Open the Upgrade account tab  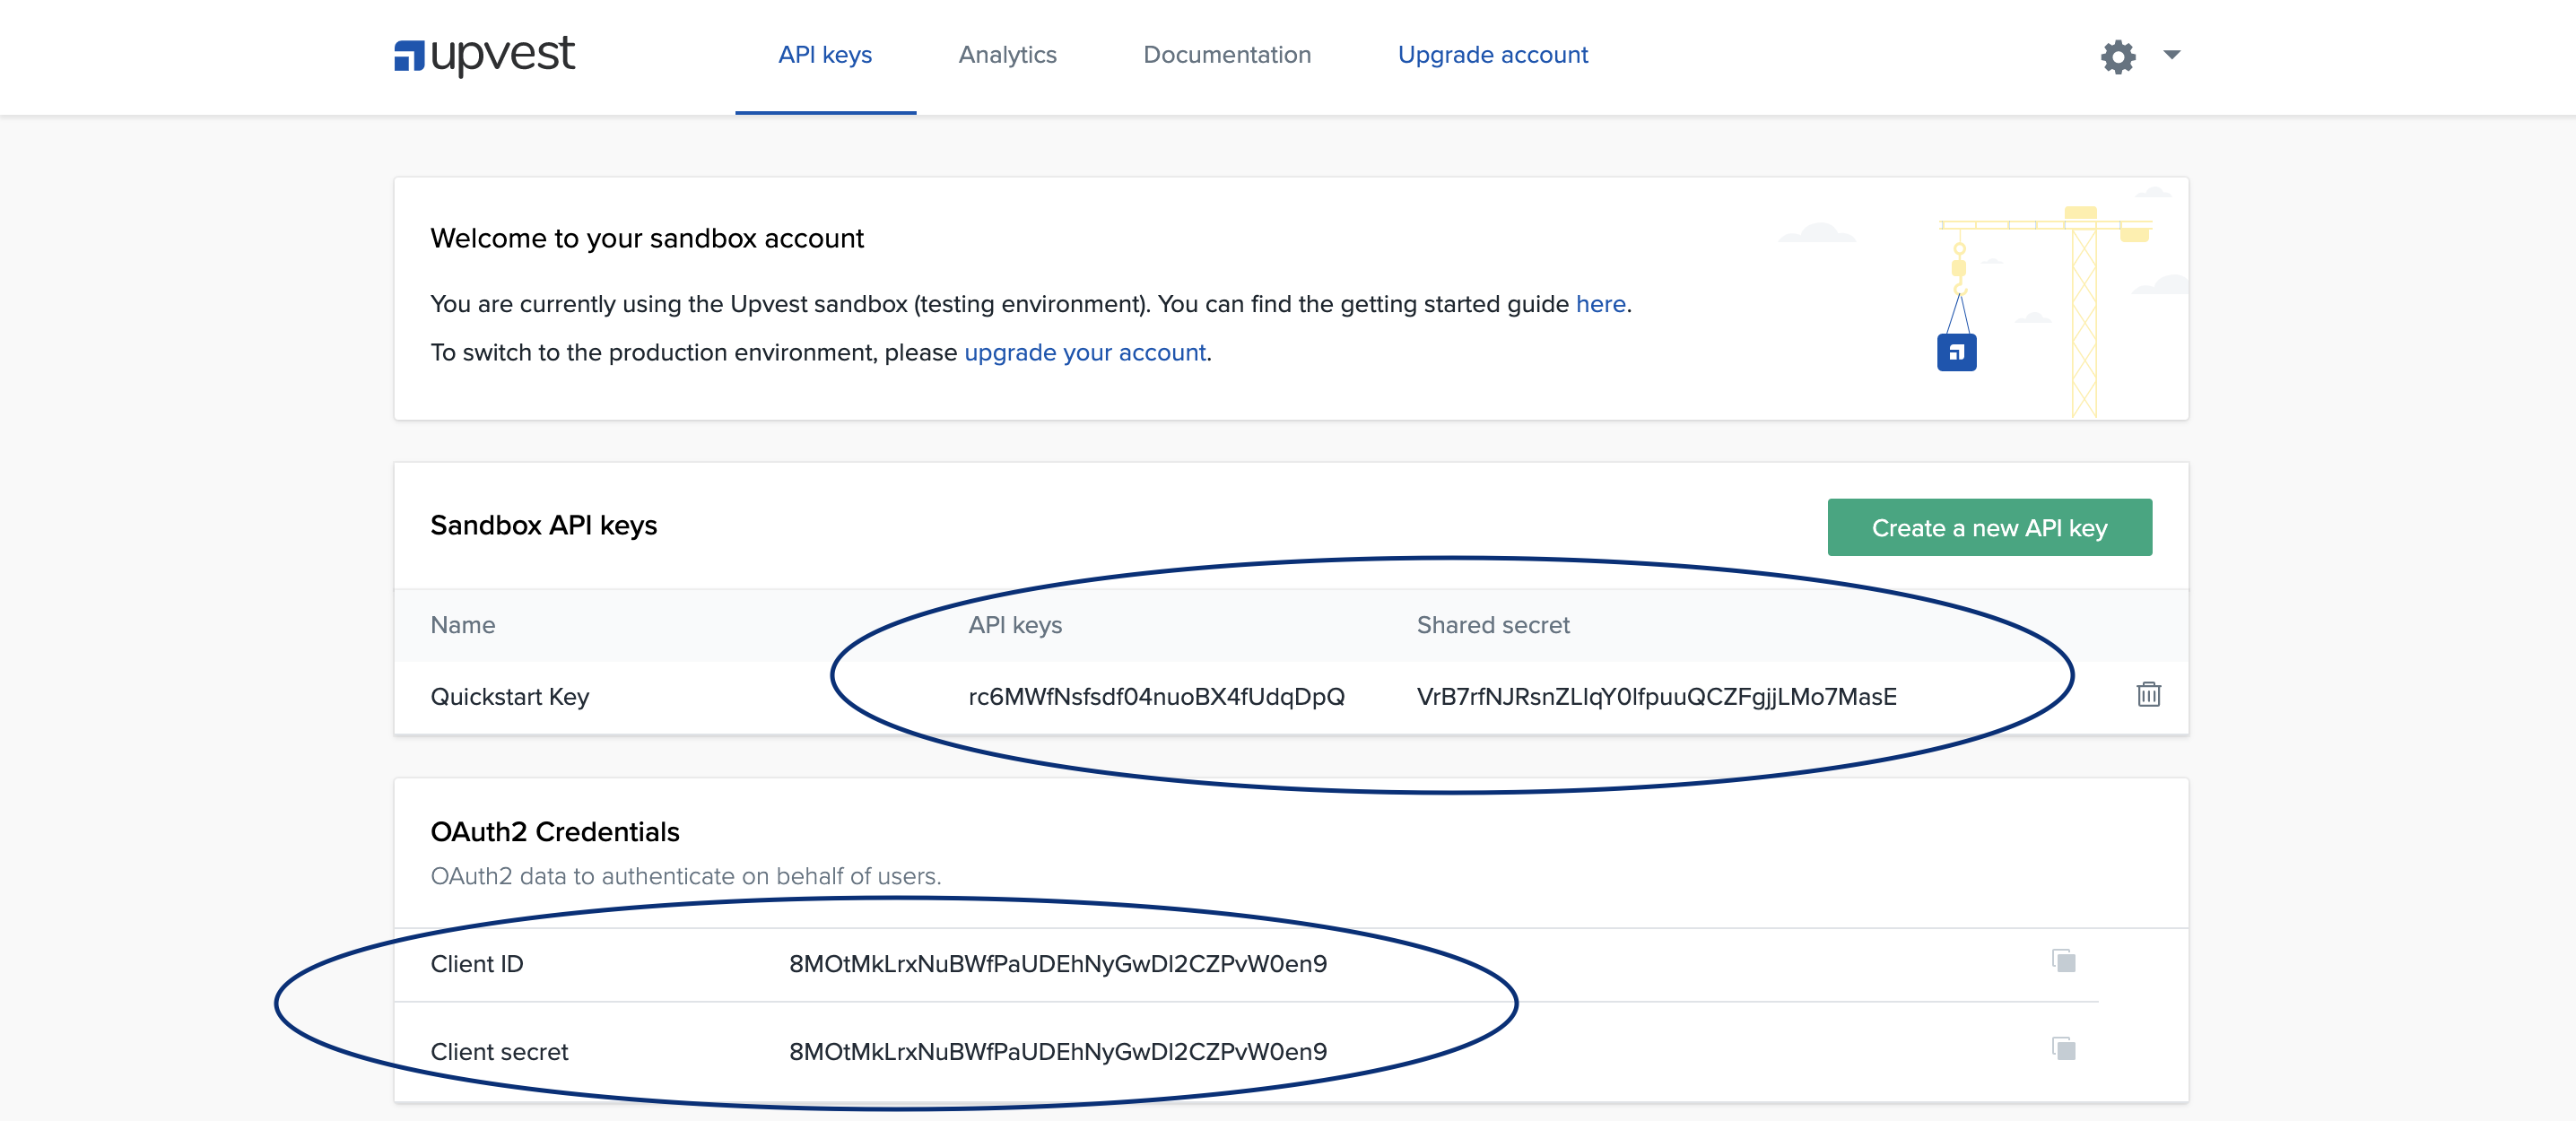[x=1492, y=55]
